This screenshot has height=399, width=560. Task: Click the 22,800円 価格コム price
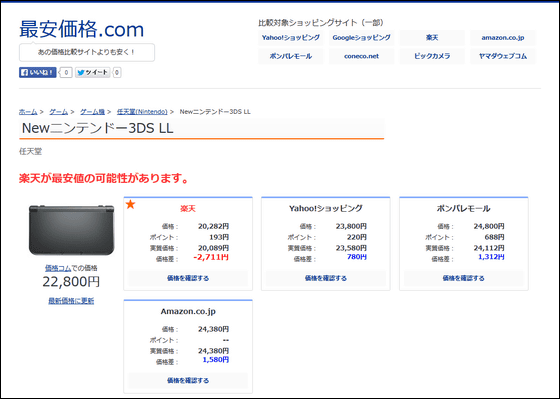tap(71, 282)
